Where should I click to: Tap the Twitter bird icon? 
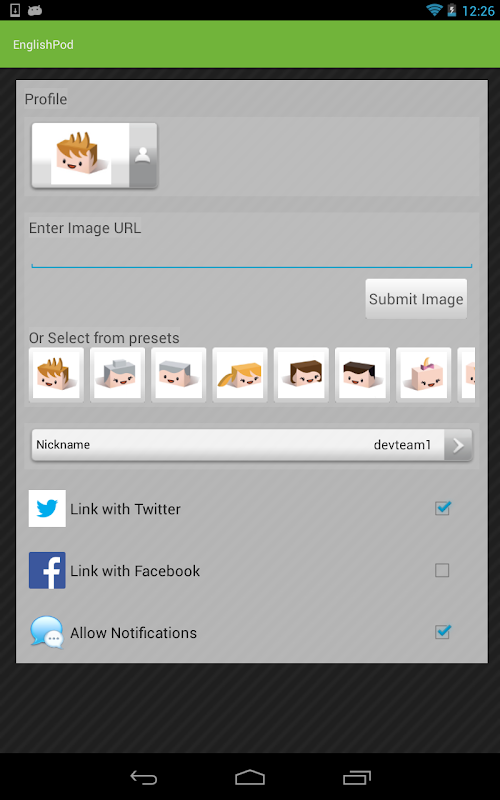[x=47, y=508]
